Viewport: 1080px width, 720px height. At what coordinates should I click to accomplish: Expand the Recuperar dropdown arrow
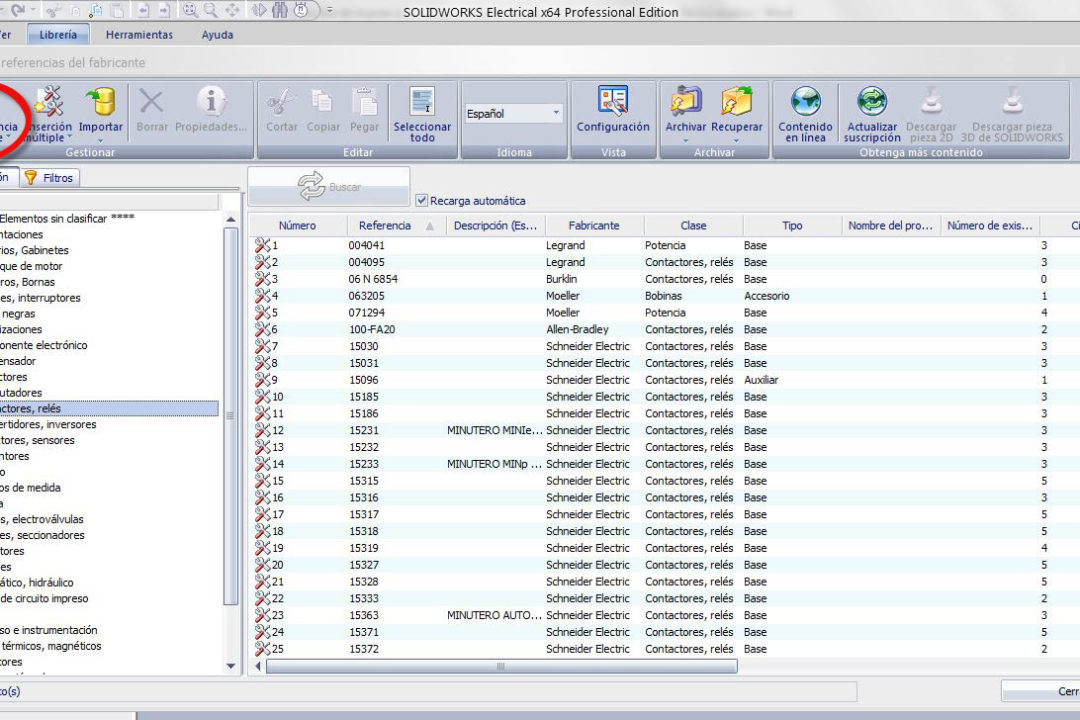tap(736, 140)
